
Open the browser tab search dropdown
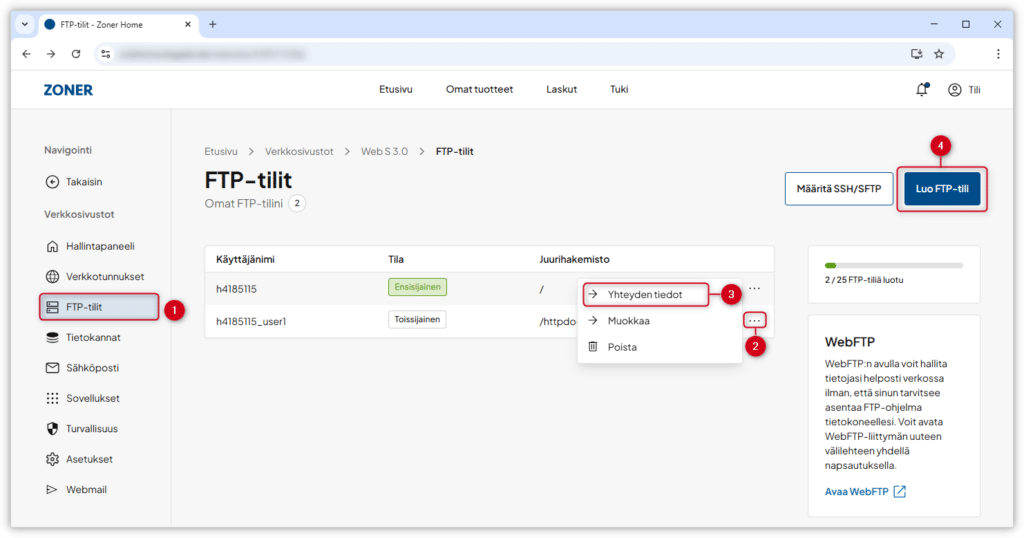pos(25,24)
